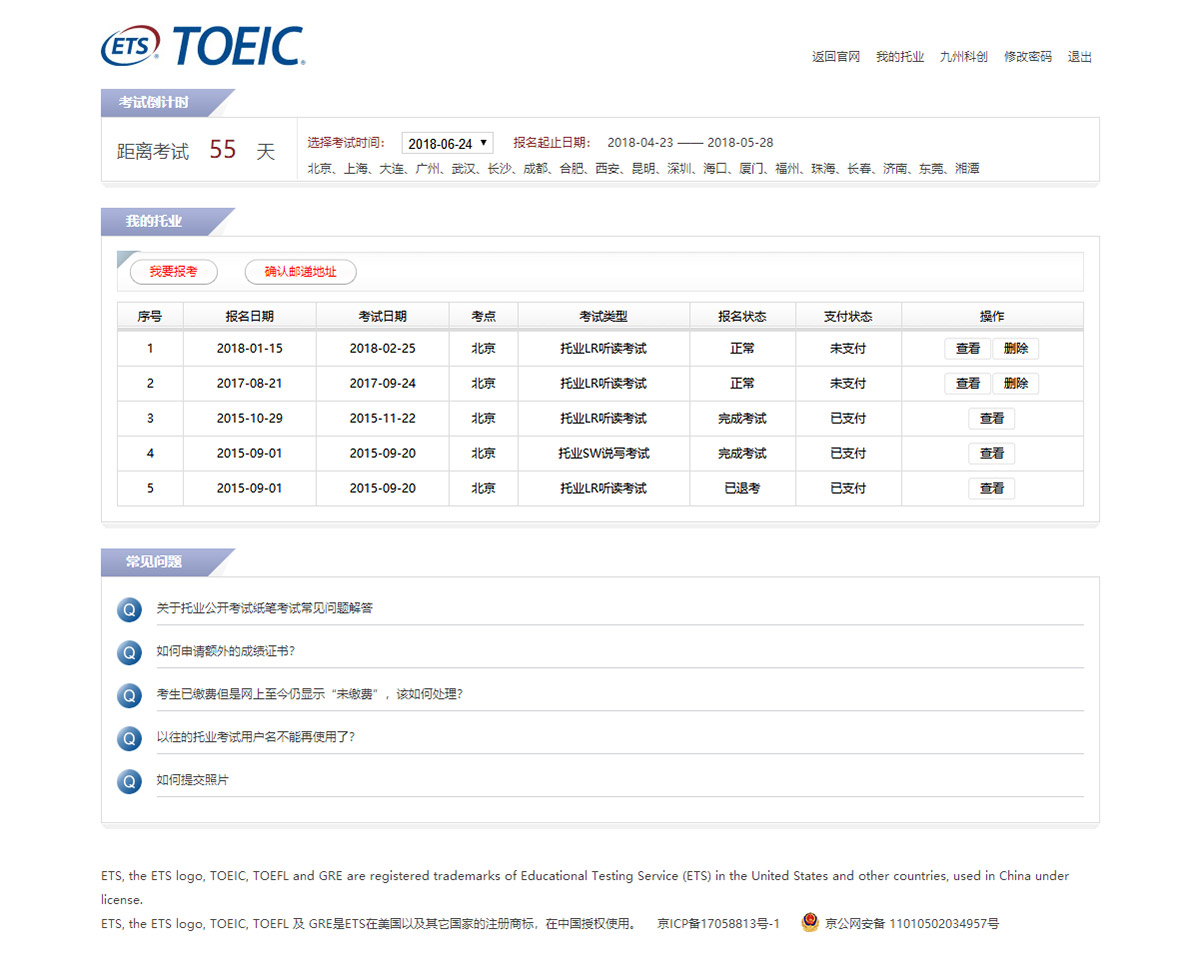Open 我的托业 in top navigation

[899, 57]
